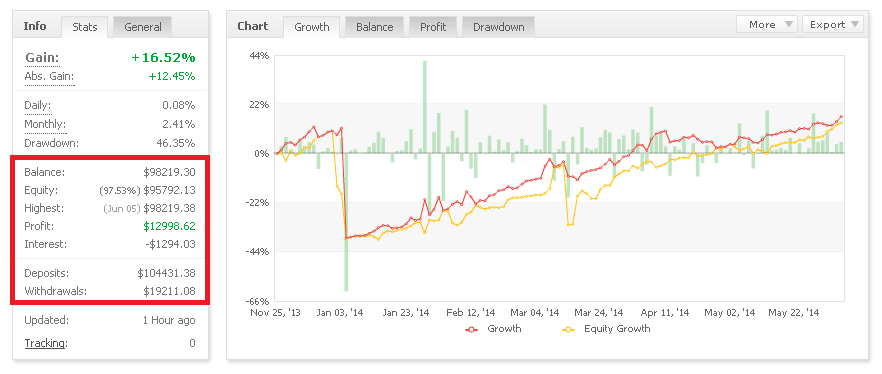Screen dimensions: 882x374
Task: Click the Tracking link
Action: [x=46, y=343]
